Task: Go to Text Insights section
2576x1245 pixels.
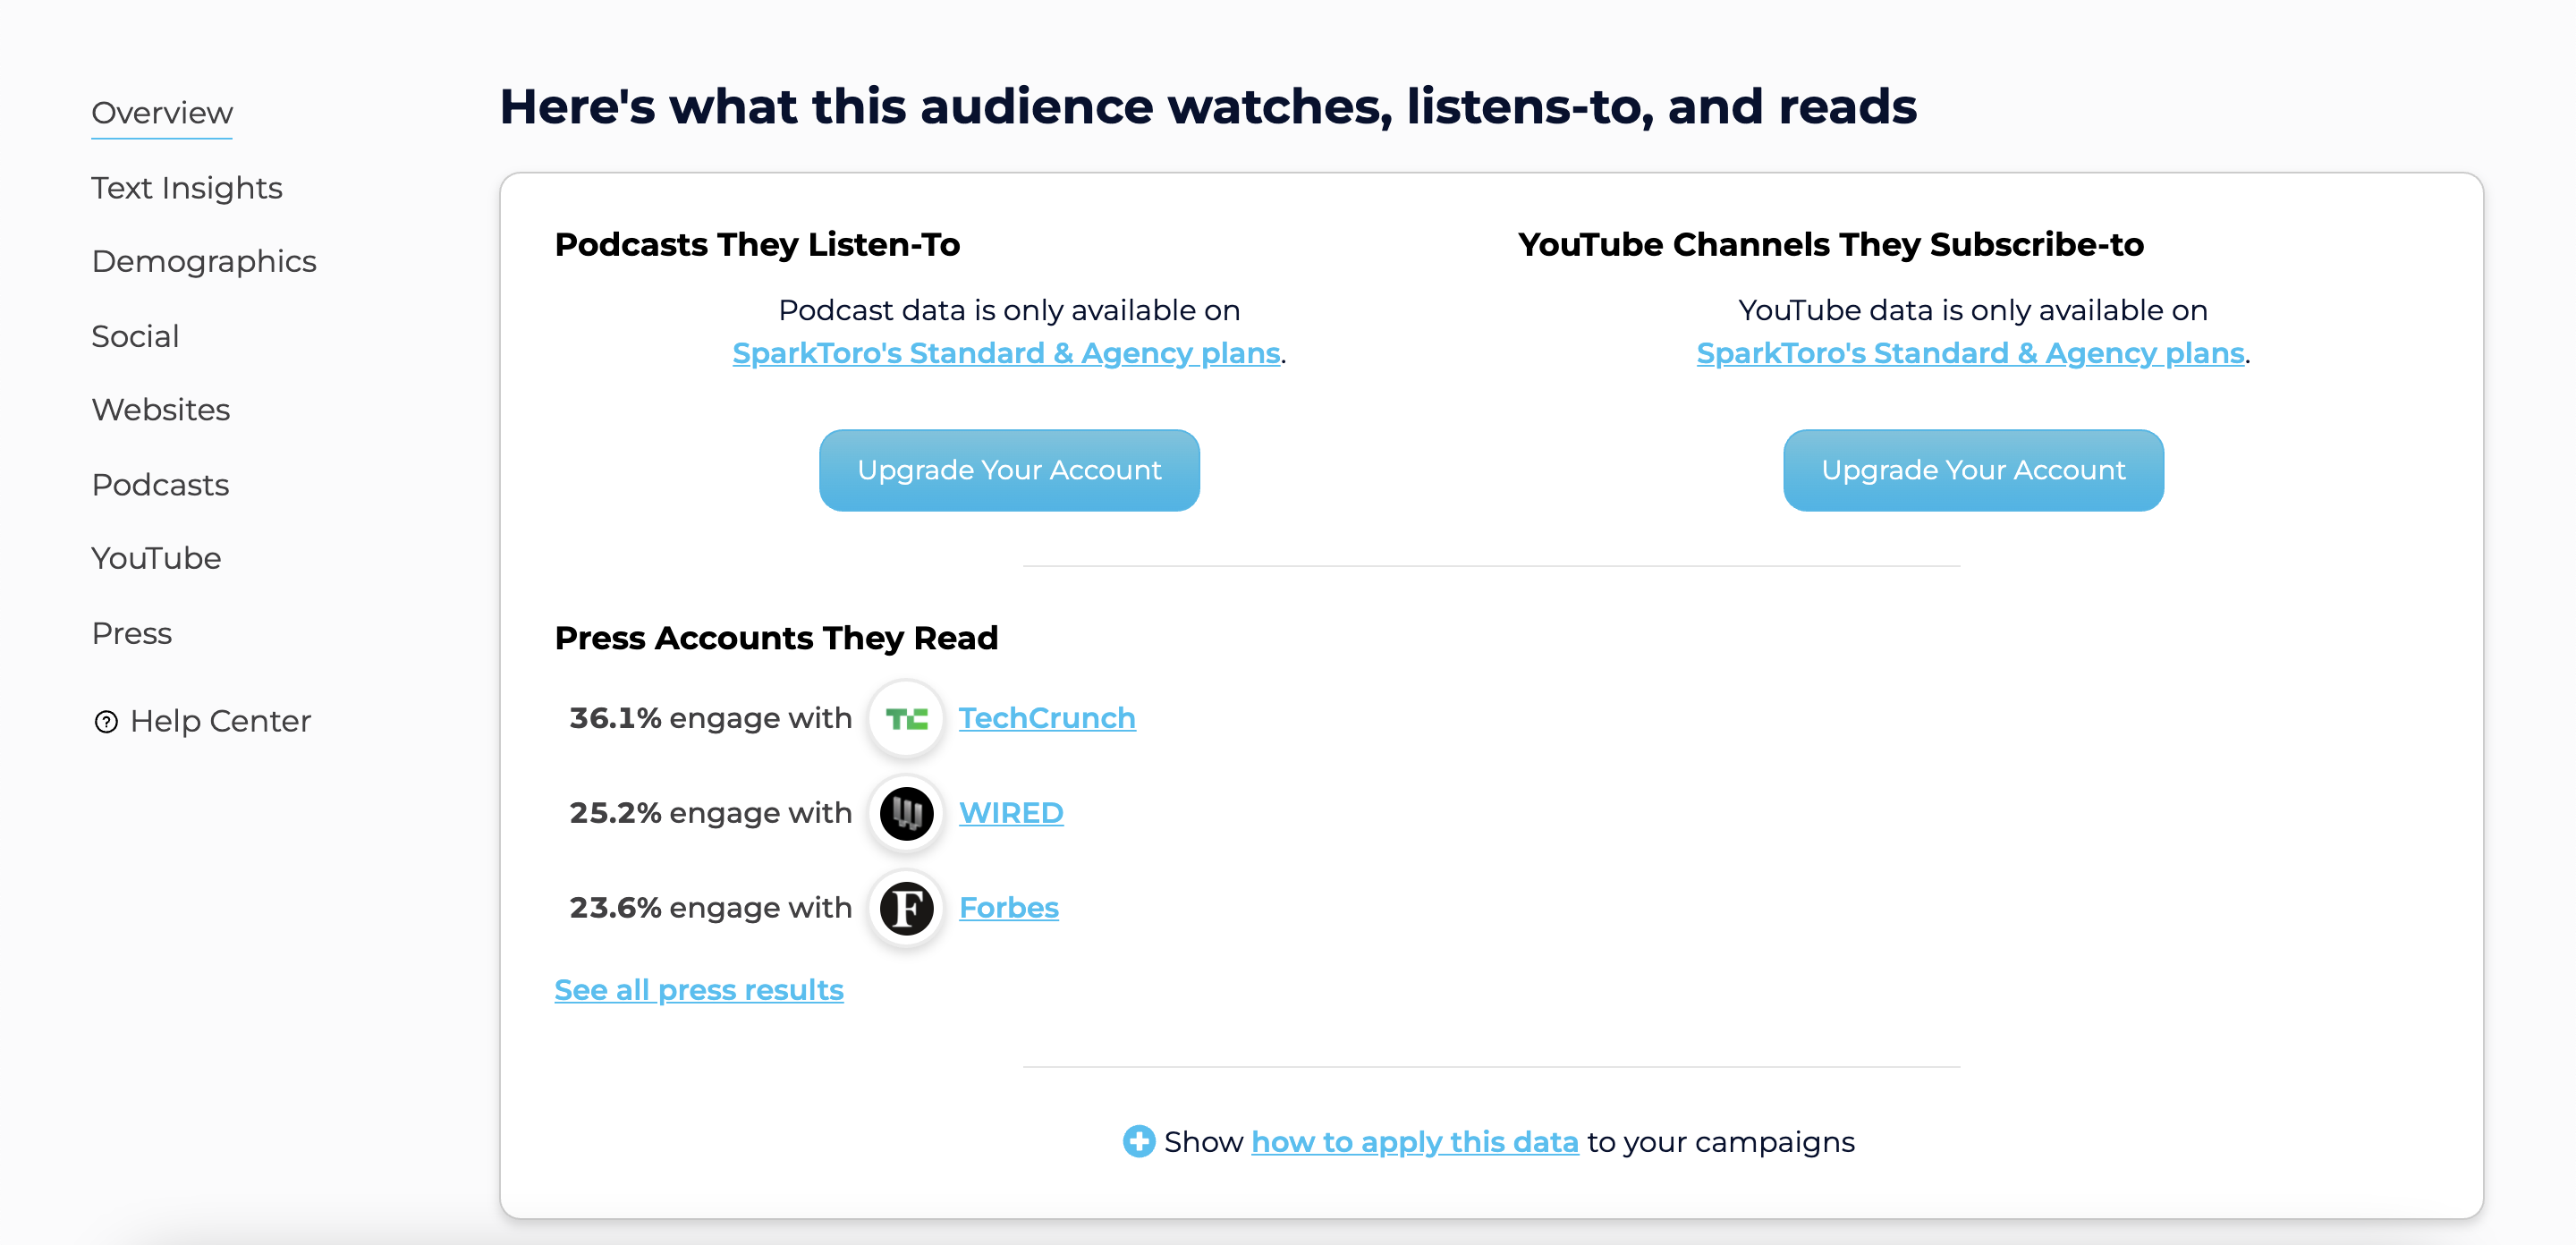Action: [187, 188]
